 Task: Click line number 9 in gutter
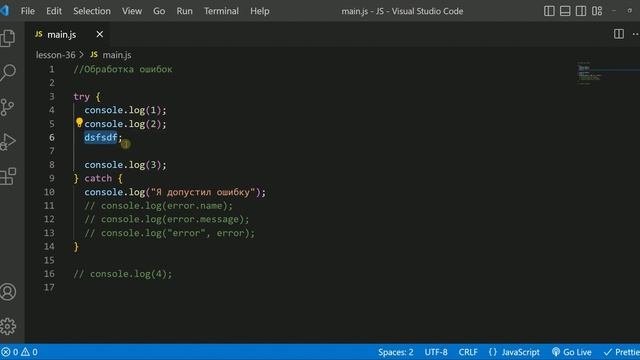[x=52, y=178]
